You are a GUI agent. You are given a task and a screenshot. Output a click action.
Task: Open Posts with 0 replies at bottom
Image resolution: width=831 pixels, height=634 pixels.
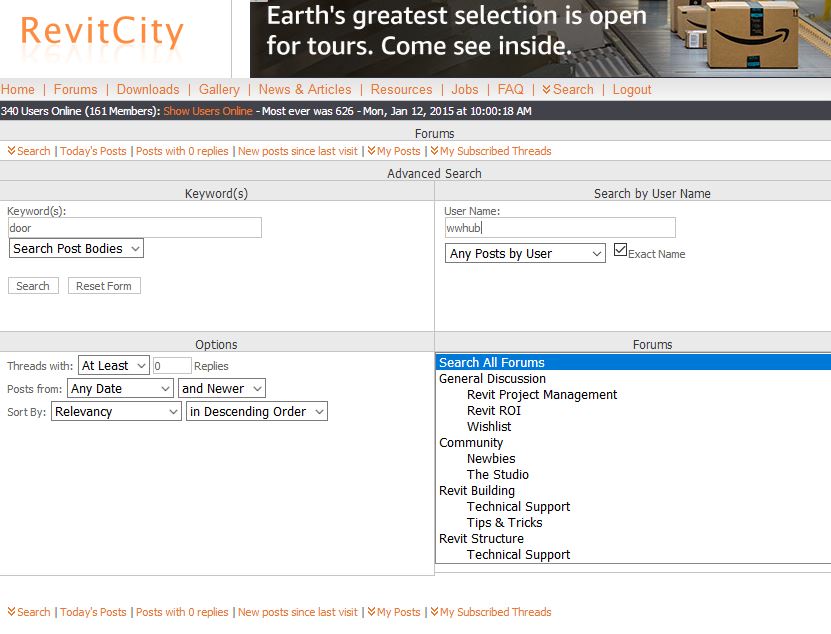click(x=182, y=612)
